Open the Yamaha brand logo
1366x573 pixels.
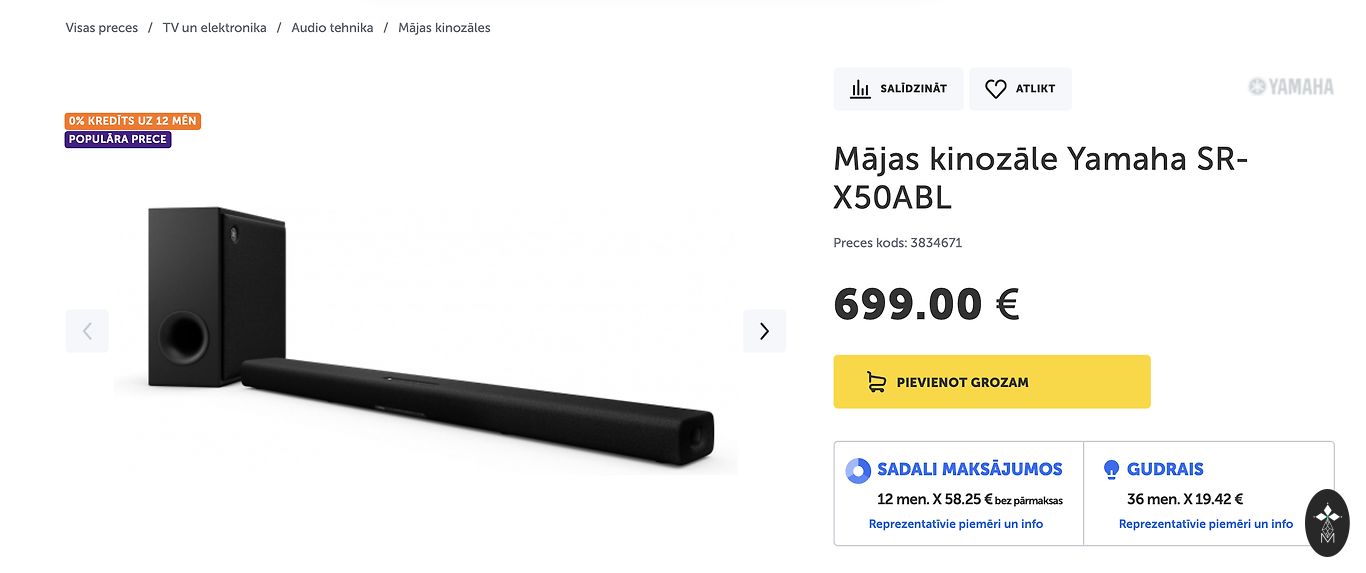pyautogui.click(x=1291, y=87)
